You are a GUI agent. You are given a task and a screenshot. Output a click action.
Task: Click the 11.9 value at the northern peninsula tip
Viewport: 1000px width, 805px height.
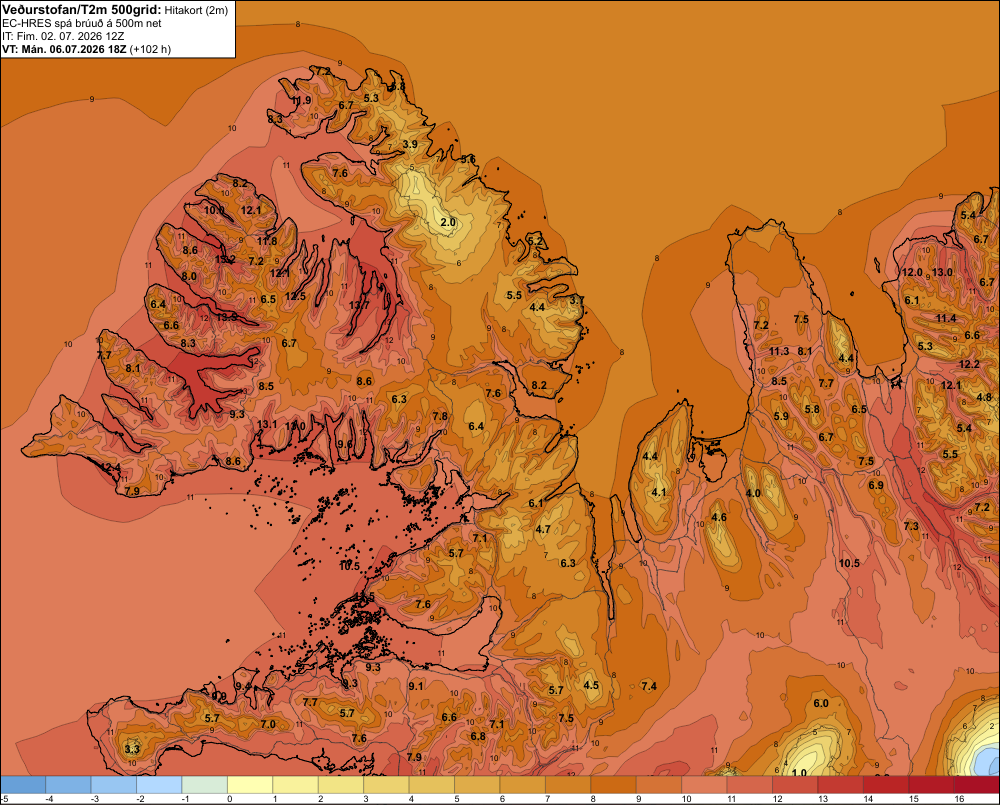coord(301,100)
